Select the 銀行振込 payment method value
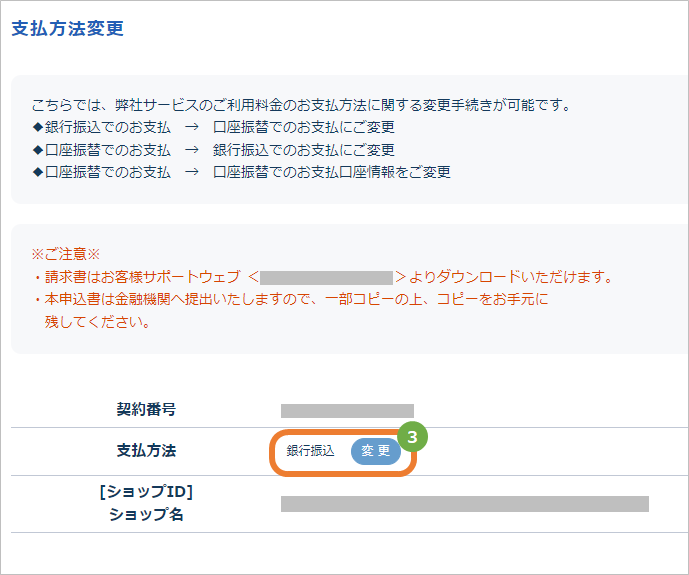 tap(310, 451)
